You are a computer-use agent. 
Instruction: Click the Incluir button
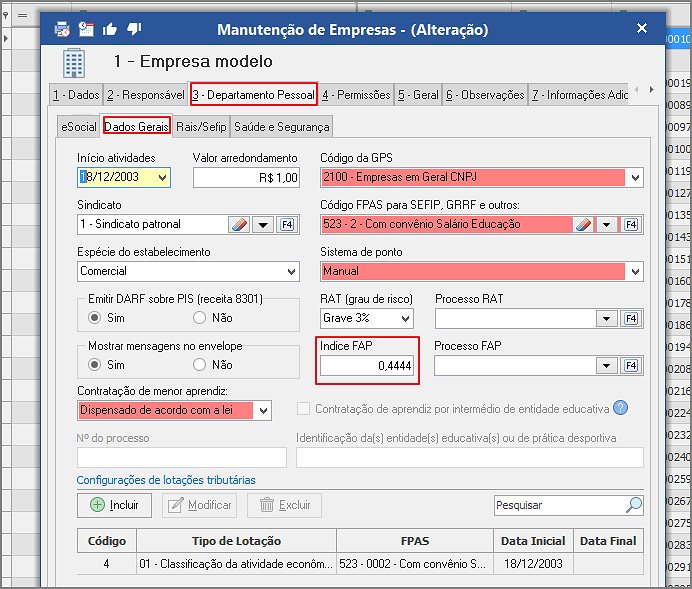114,505
